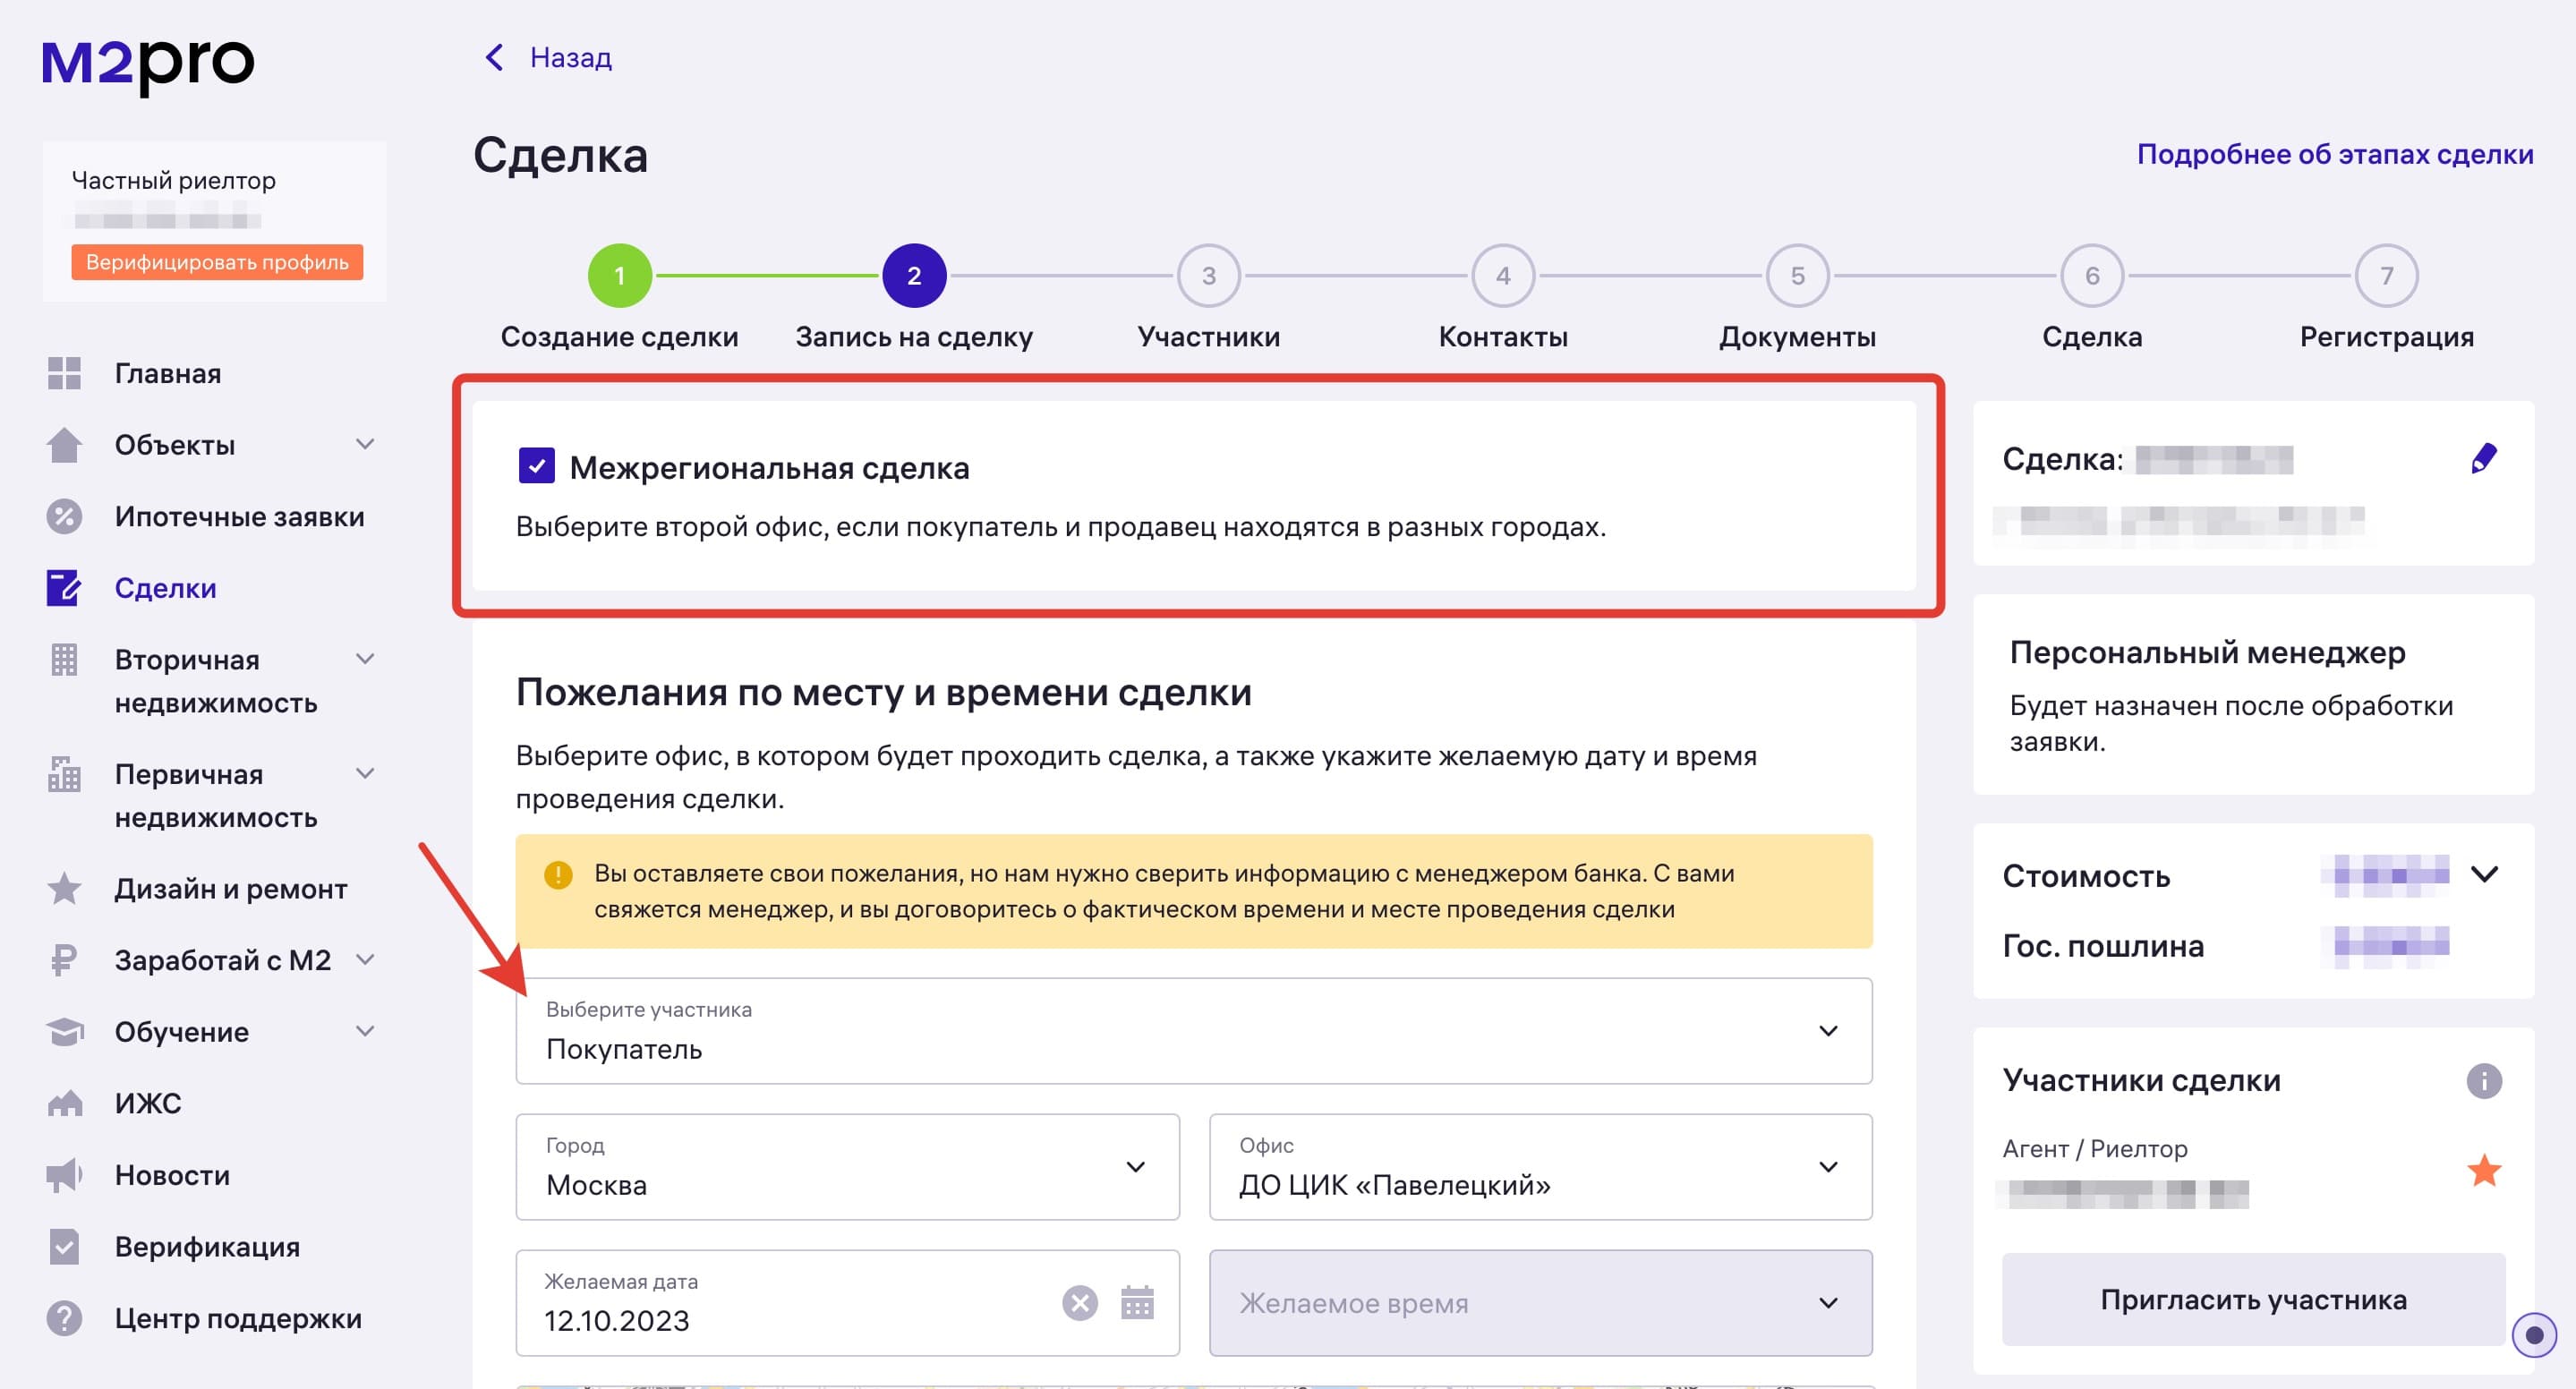Screen dimensions: 2576x1389
Task: Click the Заработай с М2 ruble icon
Action: 64,960
